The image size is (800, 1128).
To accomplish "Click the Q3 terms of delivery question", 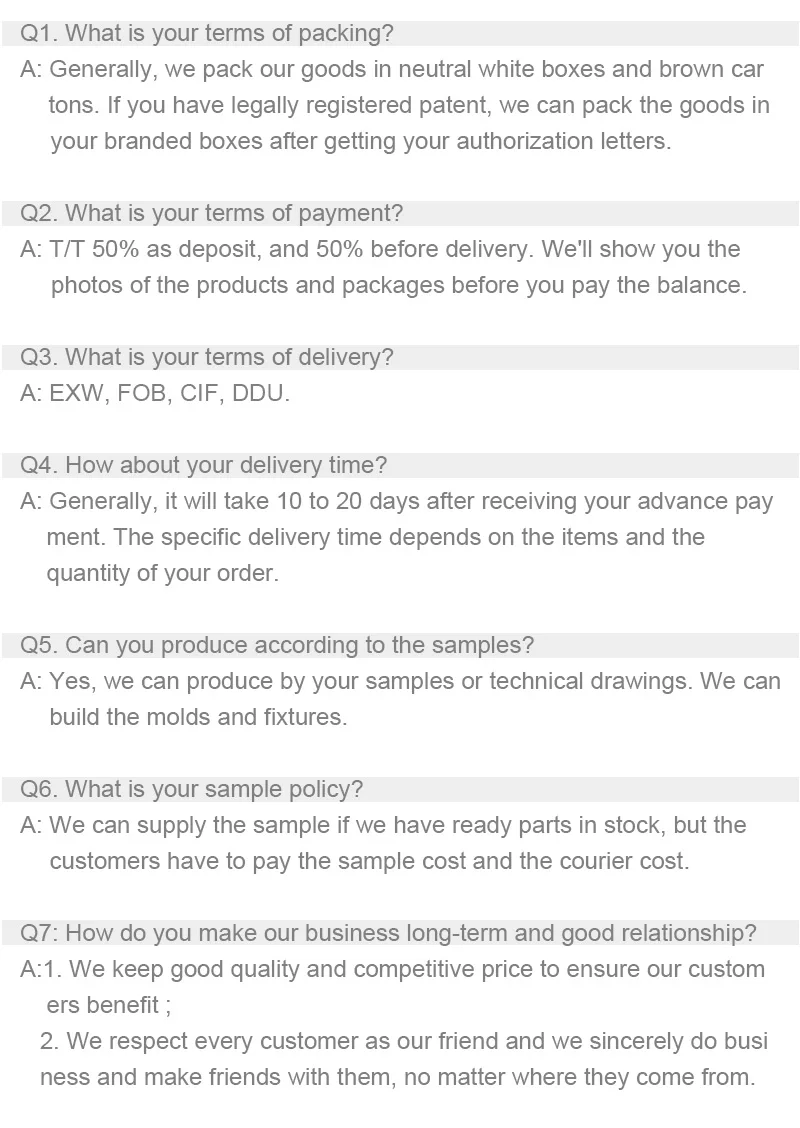I will (207, 357).
